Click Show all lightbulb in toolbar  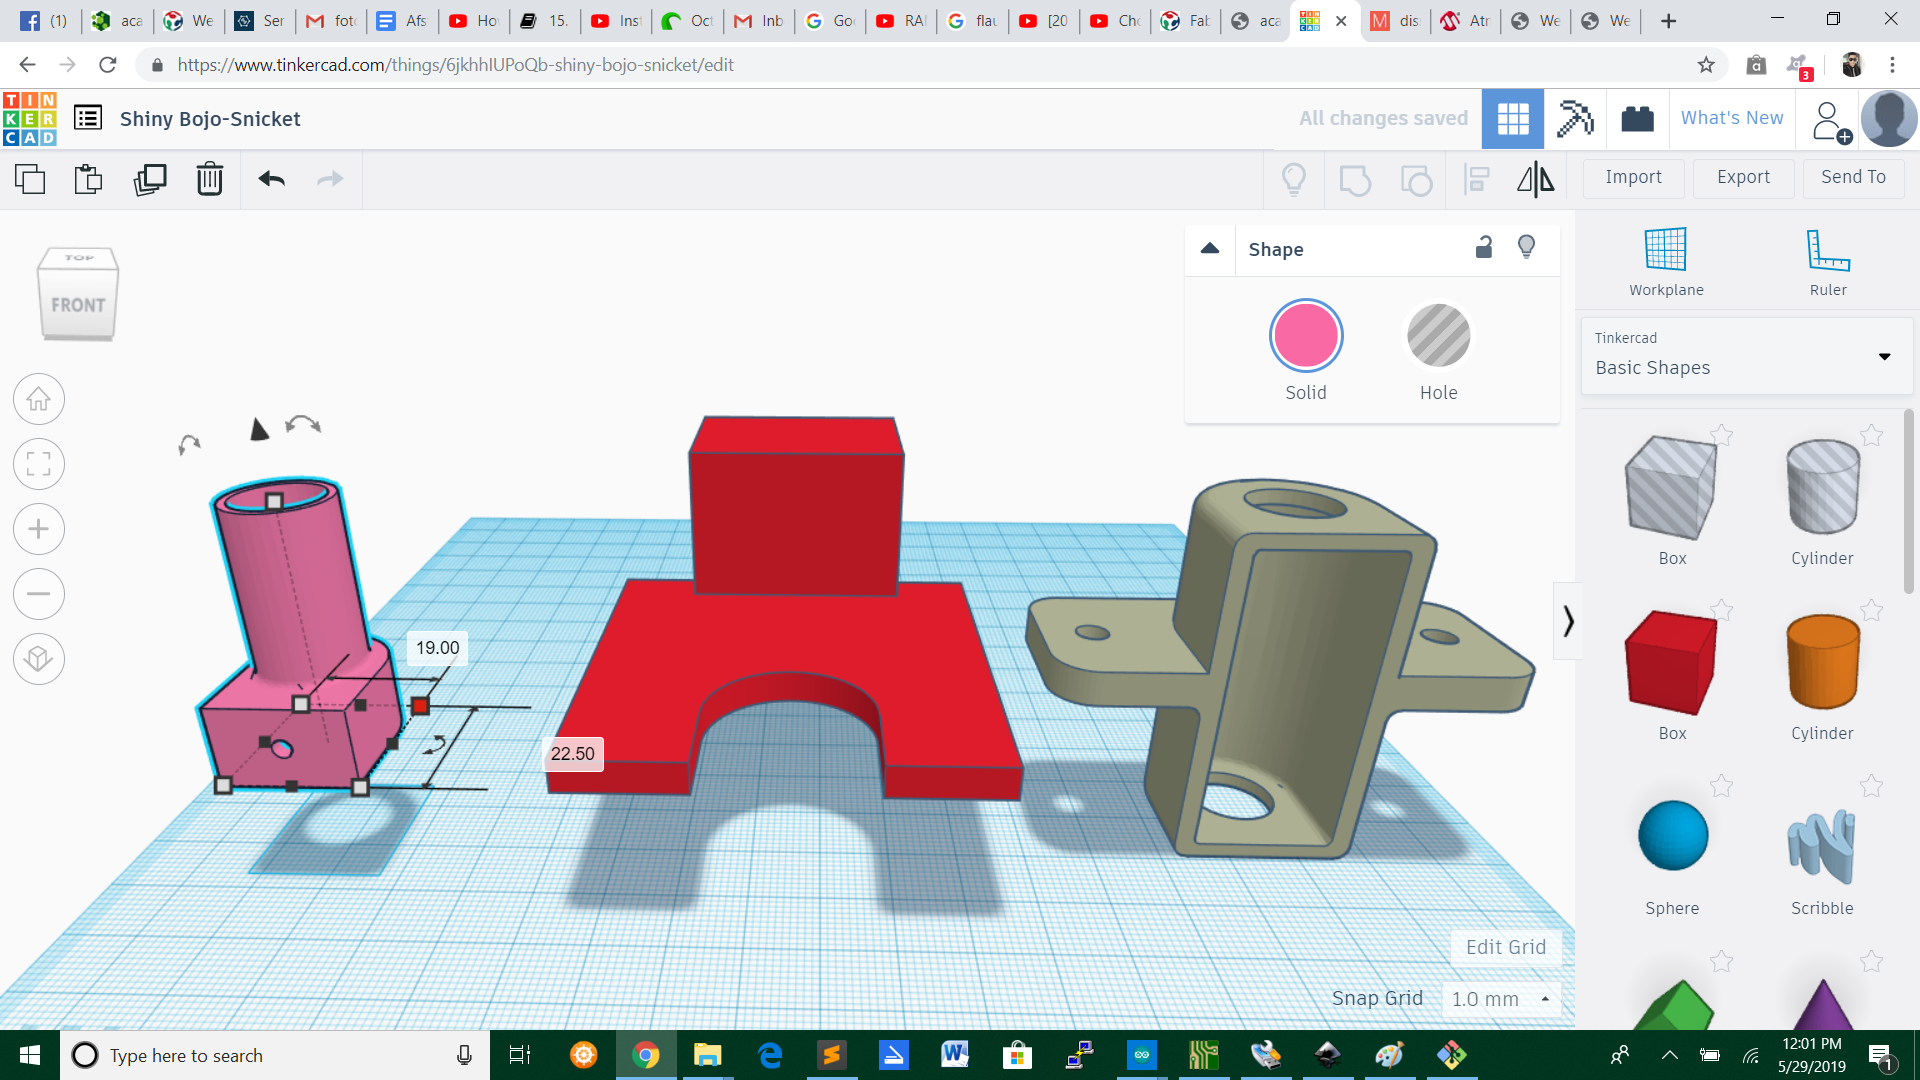1294,179
